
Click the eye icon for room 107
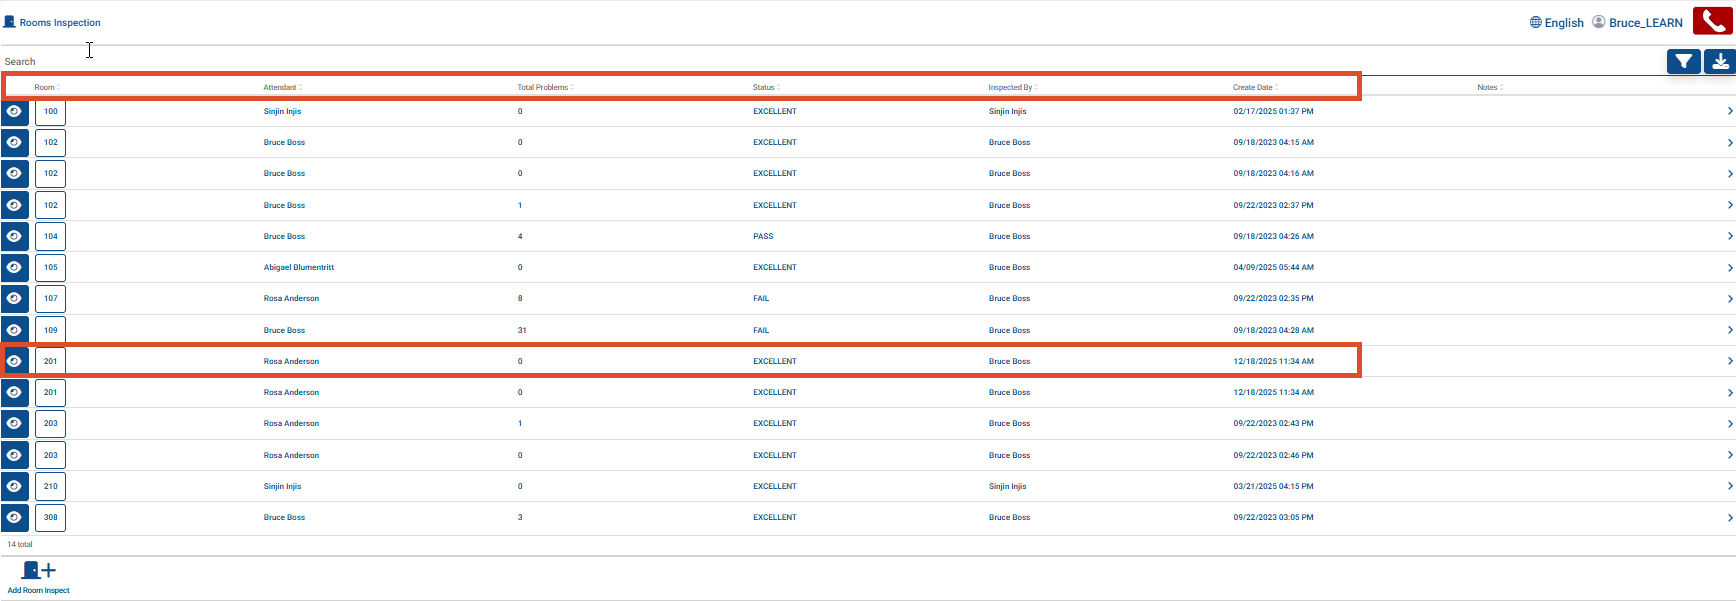14,298
